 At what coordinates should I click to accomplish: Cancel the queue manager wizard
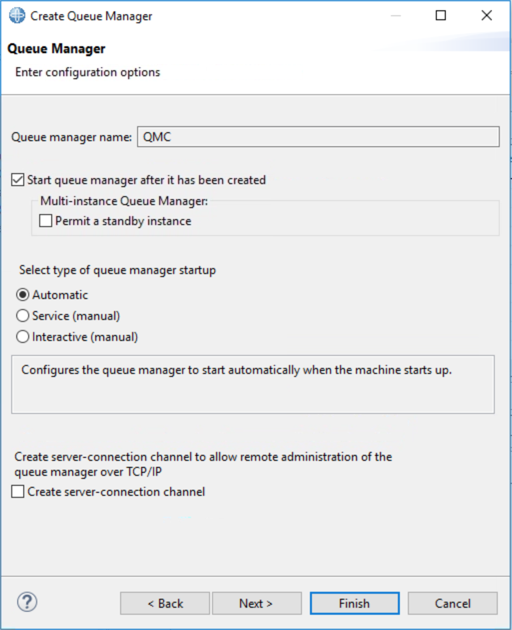pyautogui.click(x=453, y=603)
